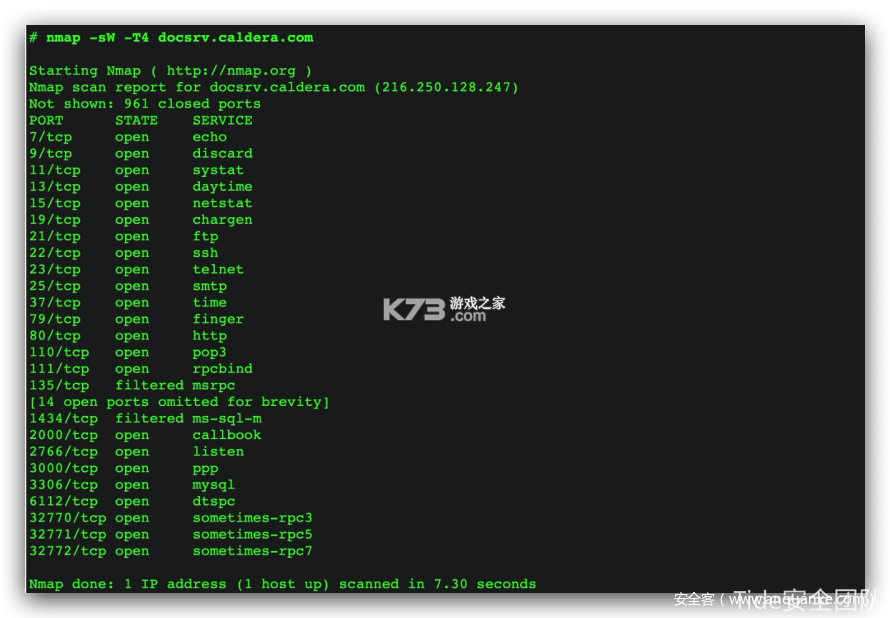The image size is (890, 618).
Task: Click the IP address 216.250.128.247
Action: point(446,87)
